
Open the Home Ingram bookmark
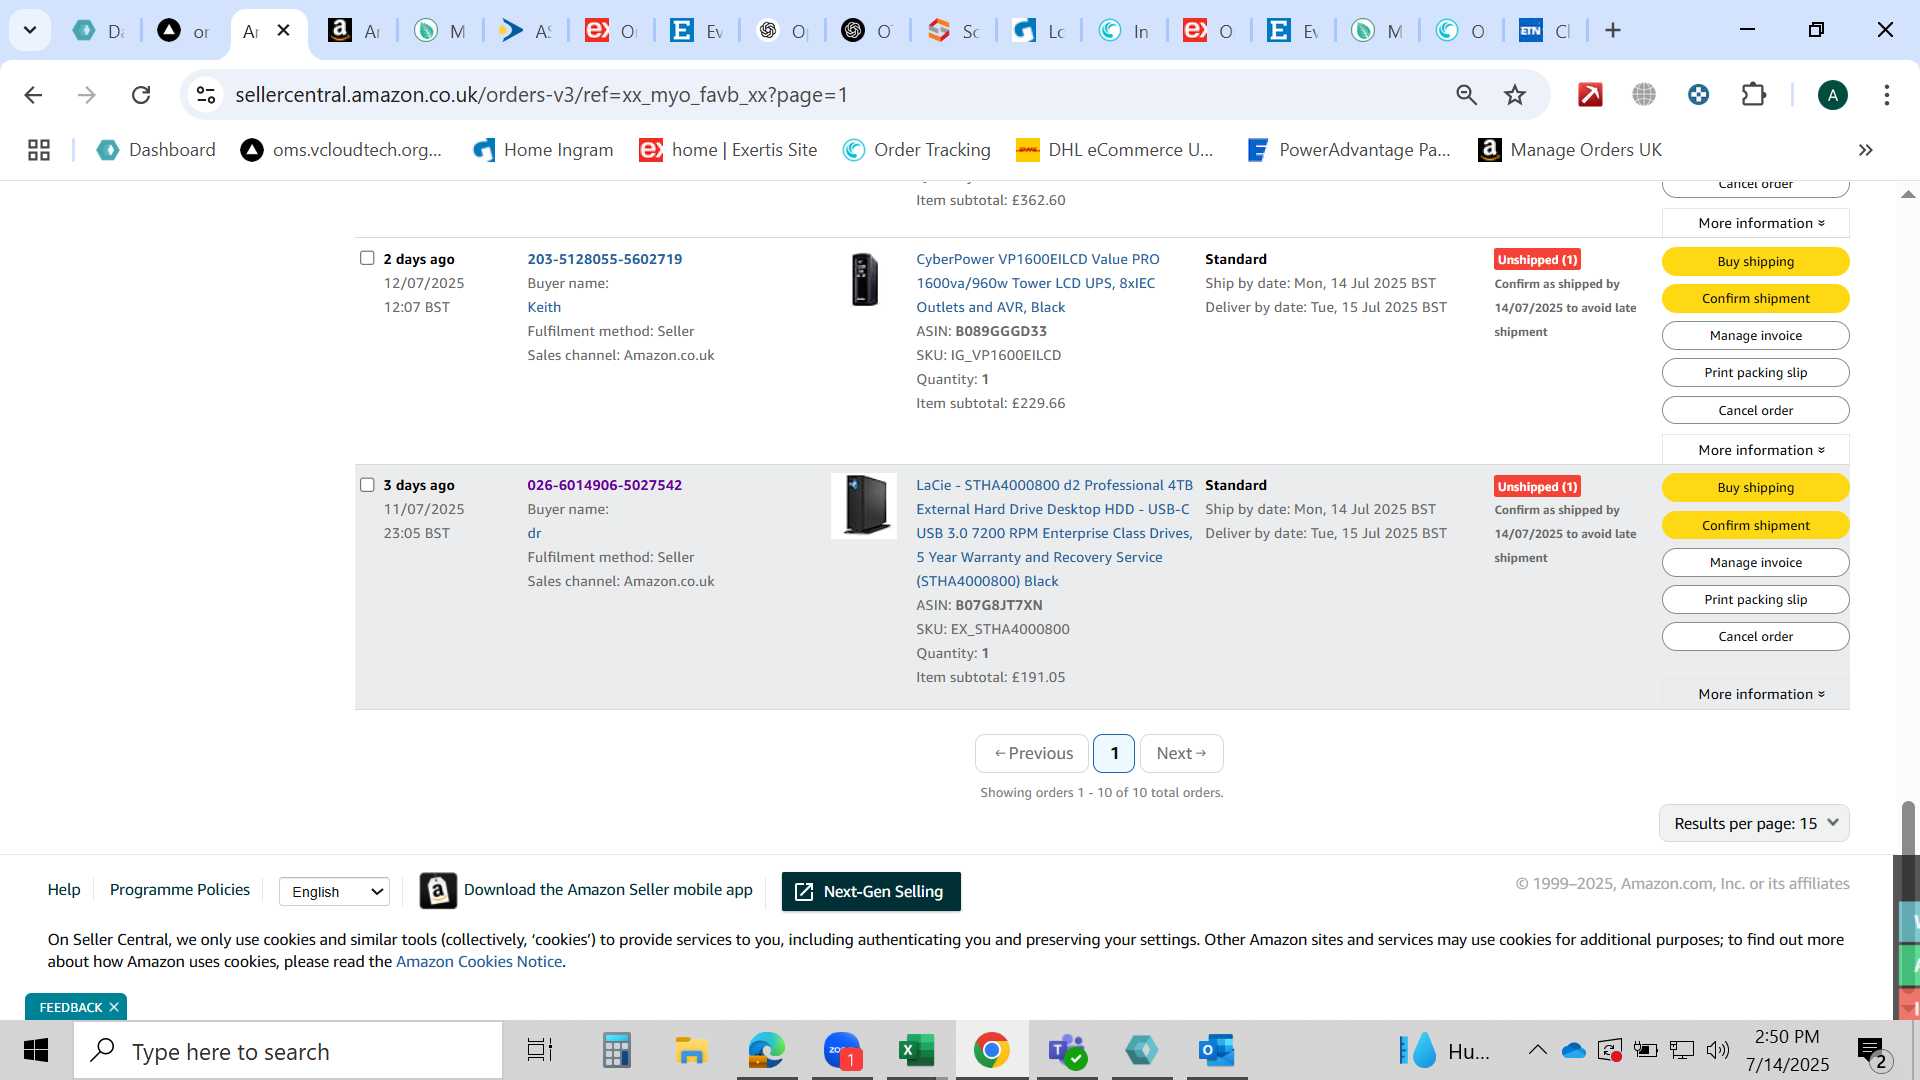(x=543, y=150)
